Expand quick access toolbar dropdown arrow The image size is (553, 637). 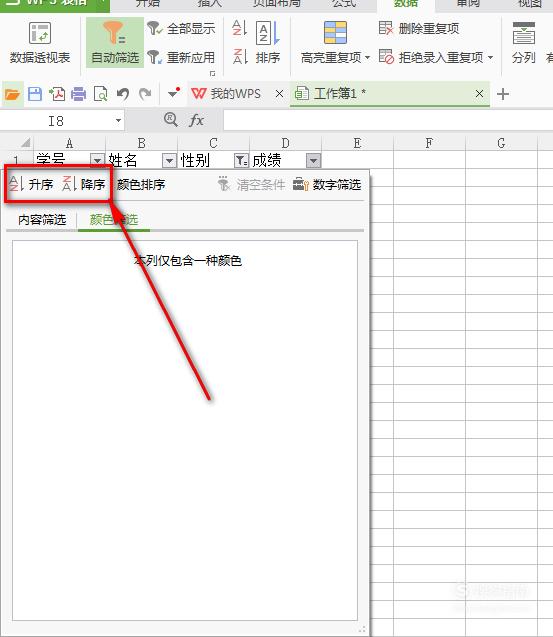[173, 93]
